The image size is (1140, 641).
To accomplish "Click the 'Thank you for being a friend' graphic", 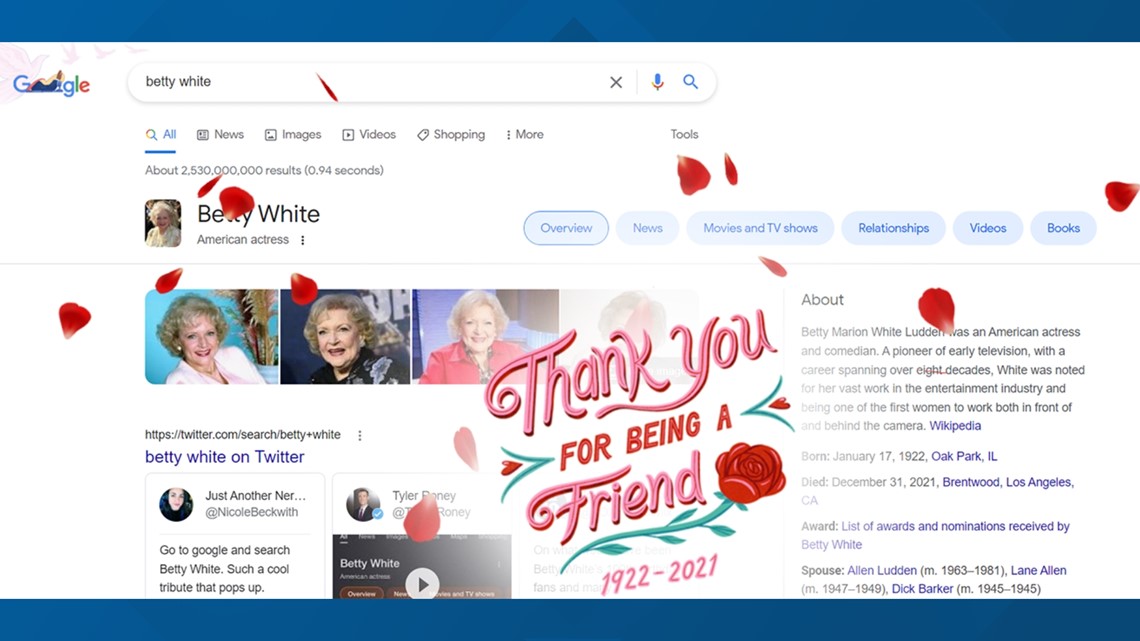I will 640,451.
